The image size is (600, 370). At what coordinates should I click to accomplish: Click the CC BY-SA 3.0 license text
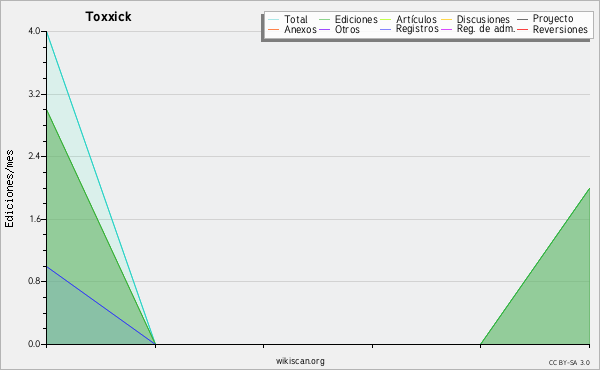569,362
